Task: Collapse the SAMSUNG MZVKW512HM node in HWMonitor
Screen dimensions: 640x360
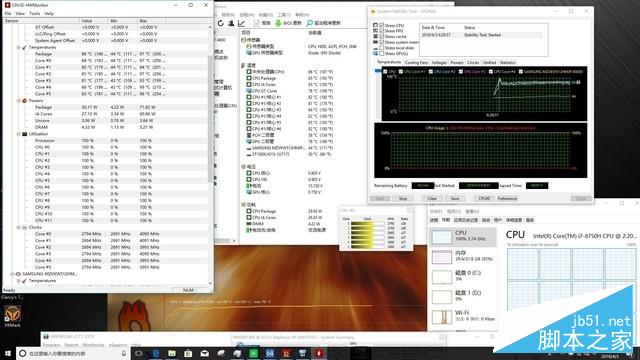Action: (12, 274)
